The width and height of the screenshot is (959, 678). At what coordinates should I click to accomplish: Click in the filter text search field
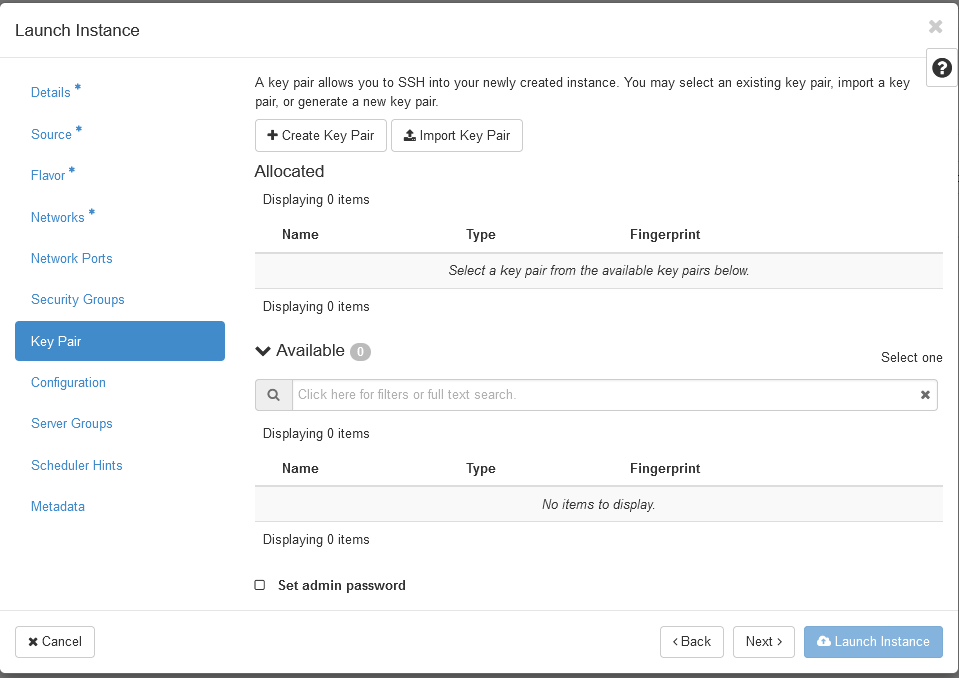[x=600, y=395]
